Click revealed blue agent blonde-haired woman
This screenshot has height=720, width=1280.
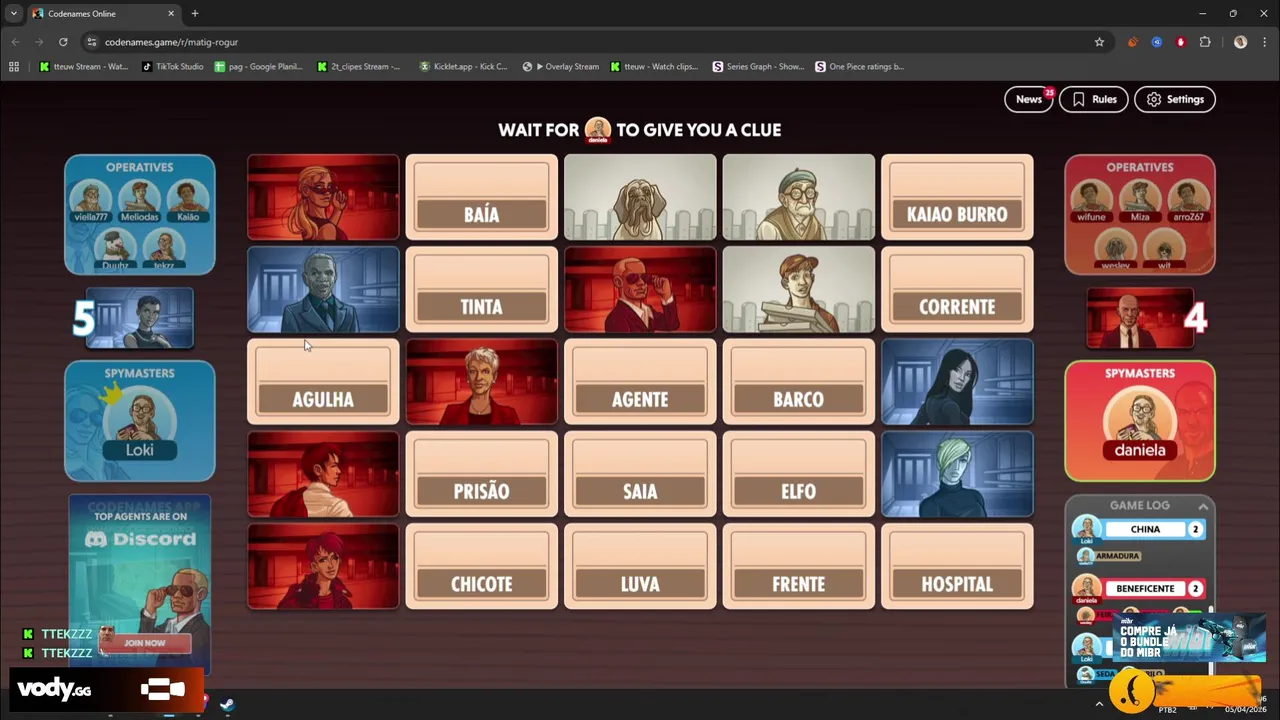point(957,474)
